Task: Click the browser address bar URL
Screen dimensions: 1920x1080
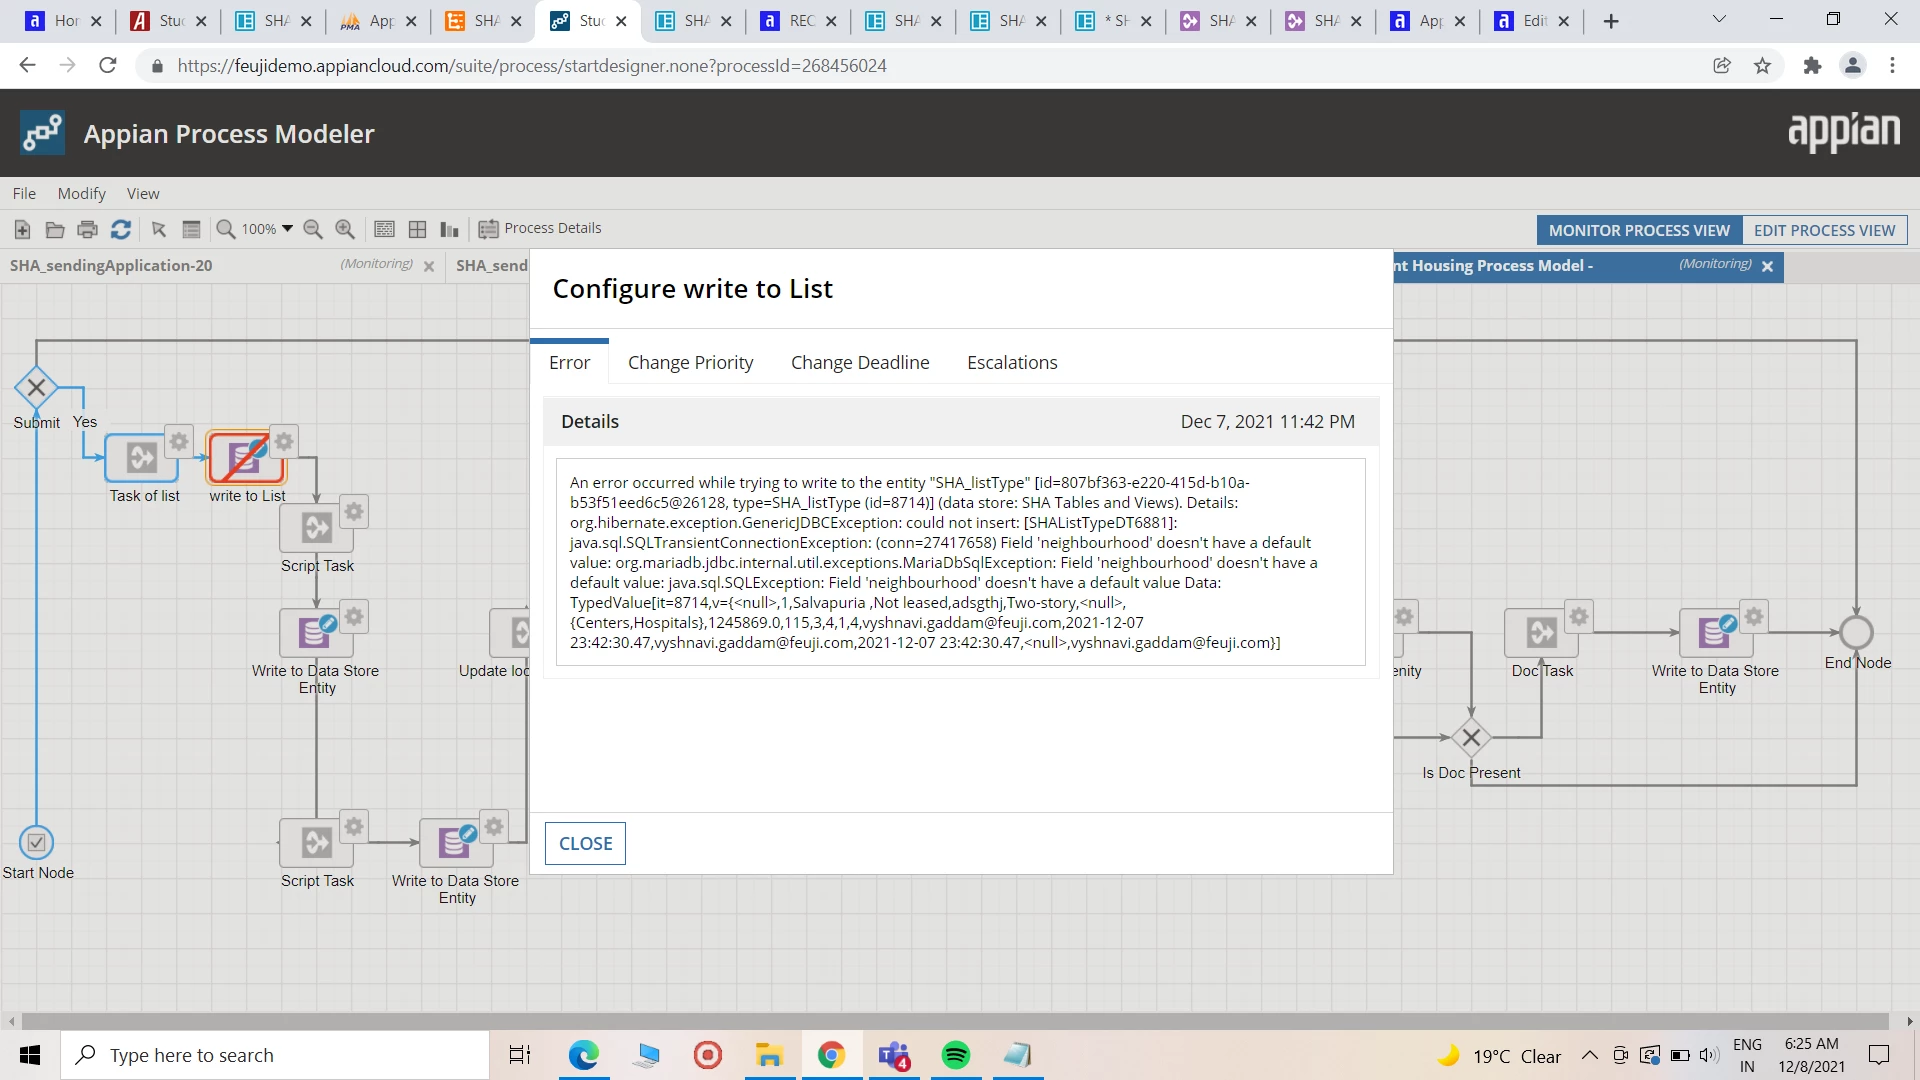Action: pyautogui.click(x=532, y=65)
